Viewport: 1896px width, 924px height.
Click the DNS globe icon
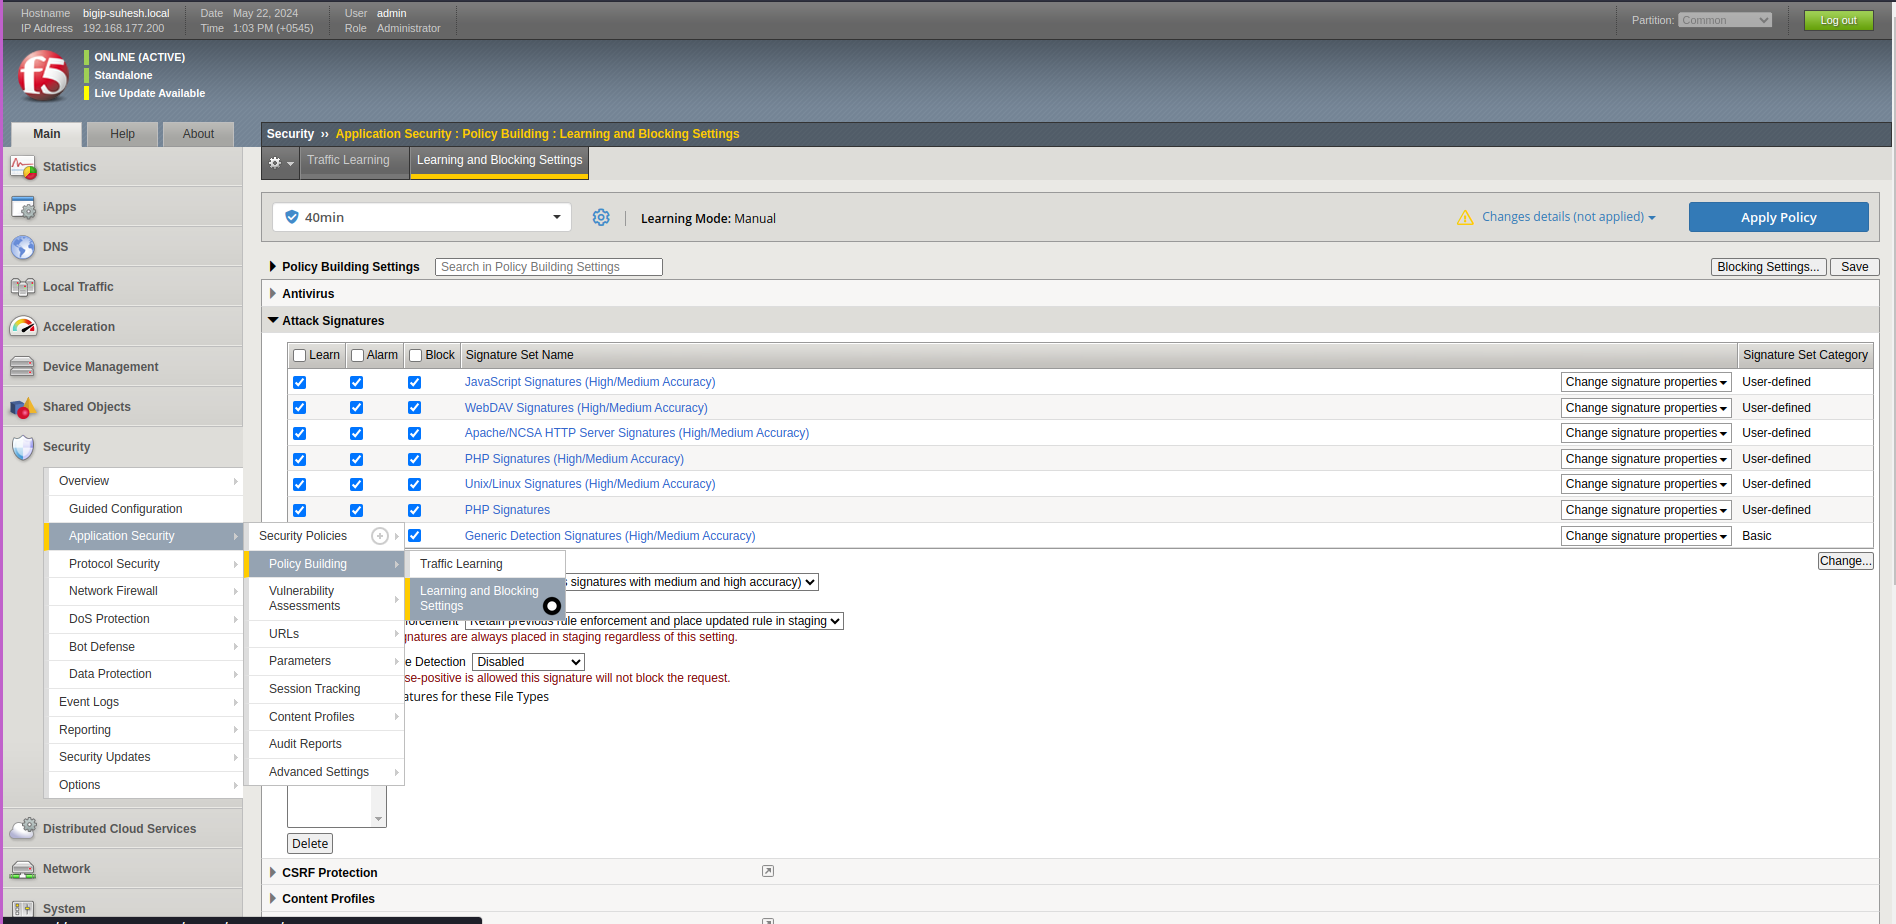23,247
